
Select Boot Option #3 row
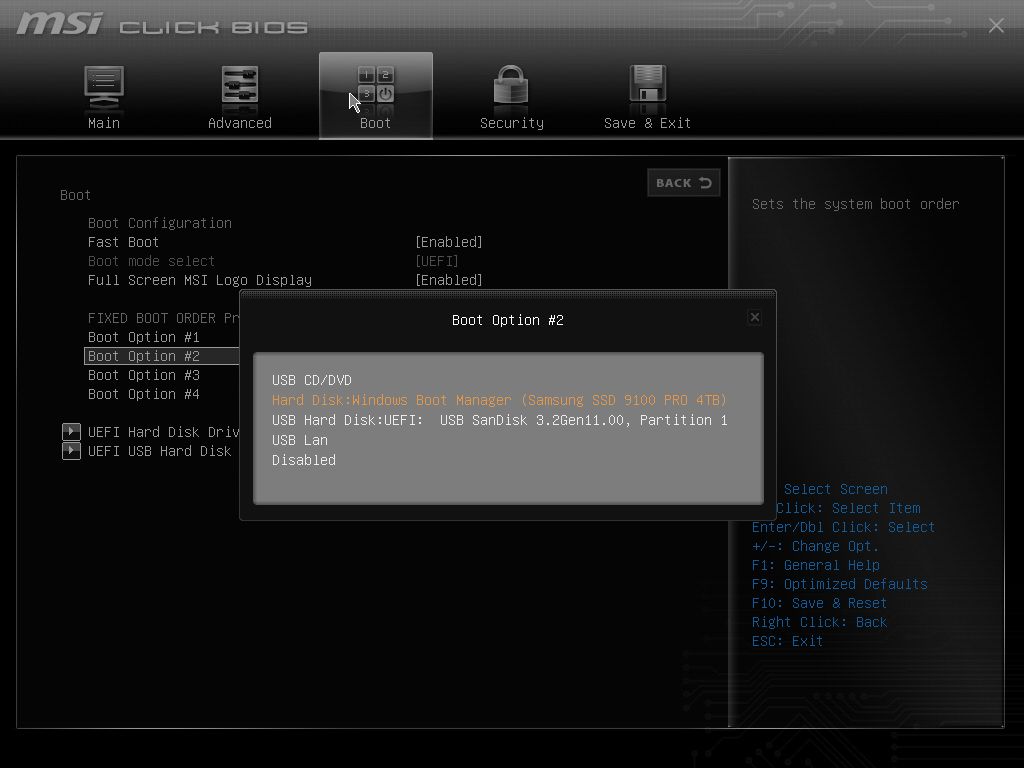[144, 375]
